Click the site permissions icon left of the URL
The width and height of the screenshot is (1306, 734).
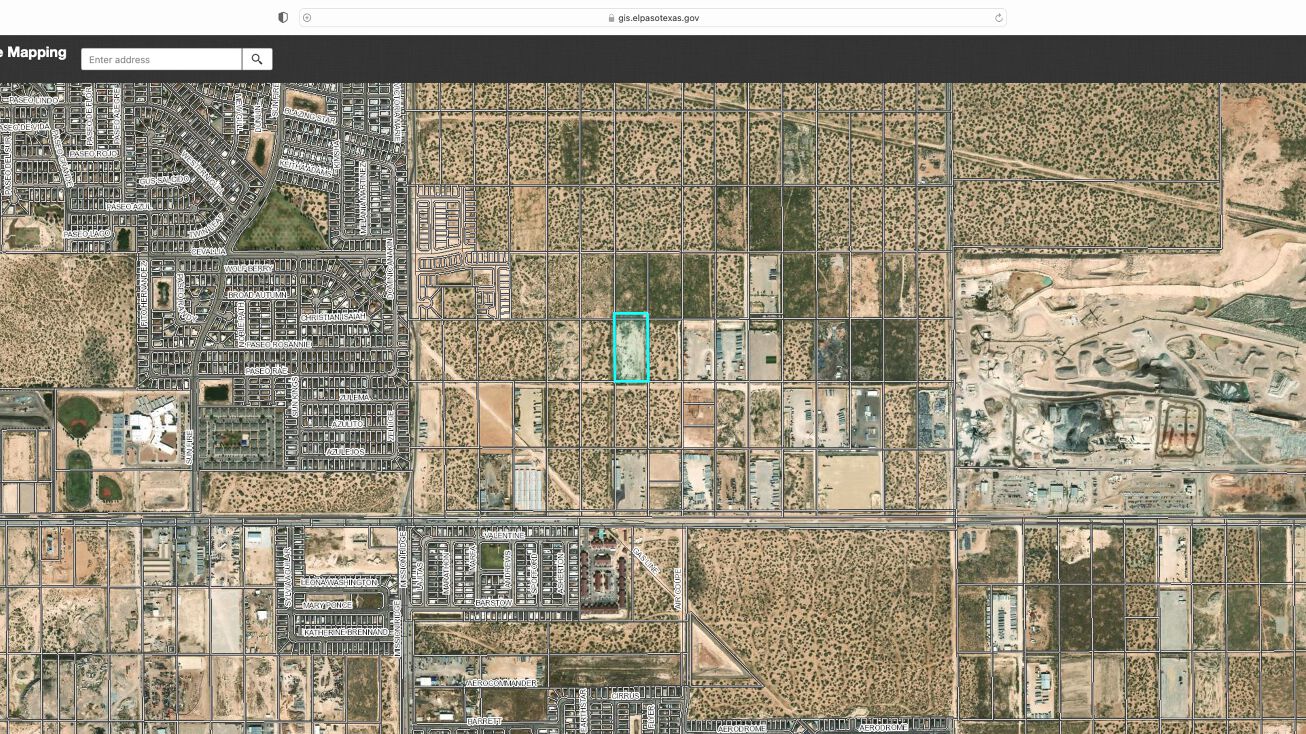click(306, 17)
